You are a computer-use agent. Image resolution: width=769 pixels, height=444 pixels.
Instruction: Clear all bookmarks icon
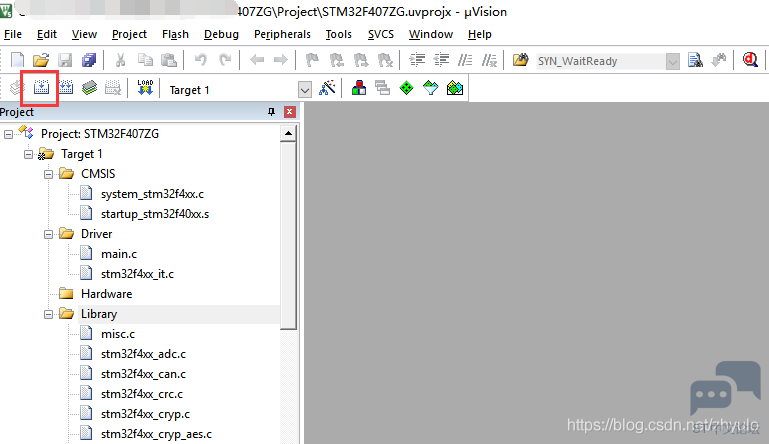[x=385, y=60]
